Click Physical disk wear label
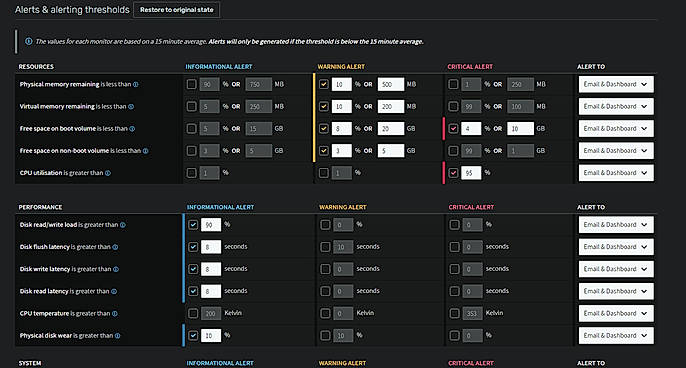Image resolution: width=686 pixels, height=368 pixels. pos(46,336)
